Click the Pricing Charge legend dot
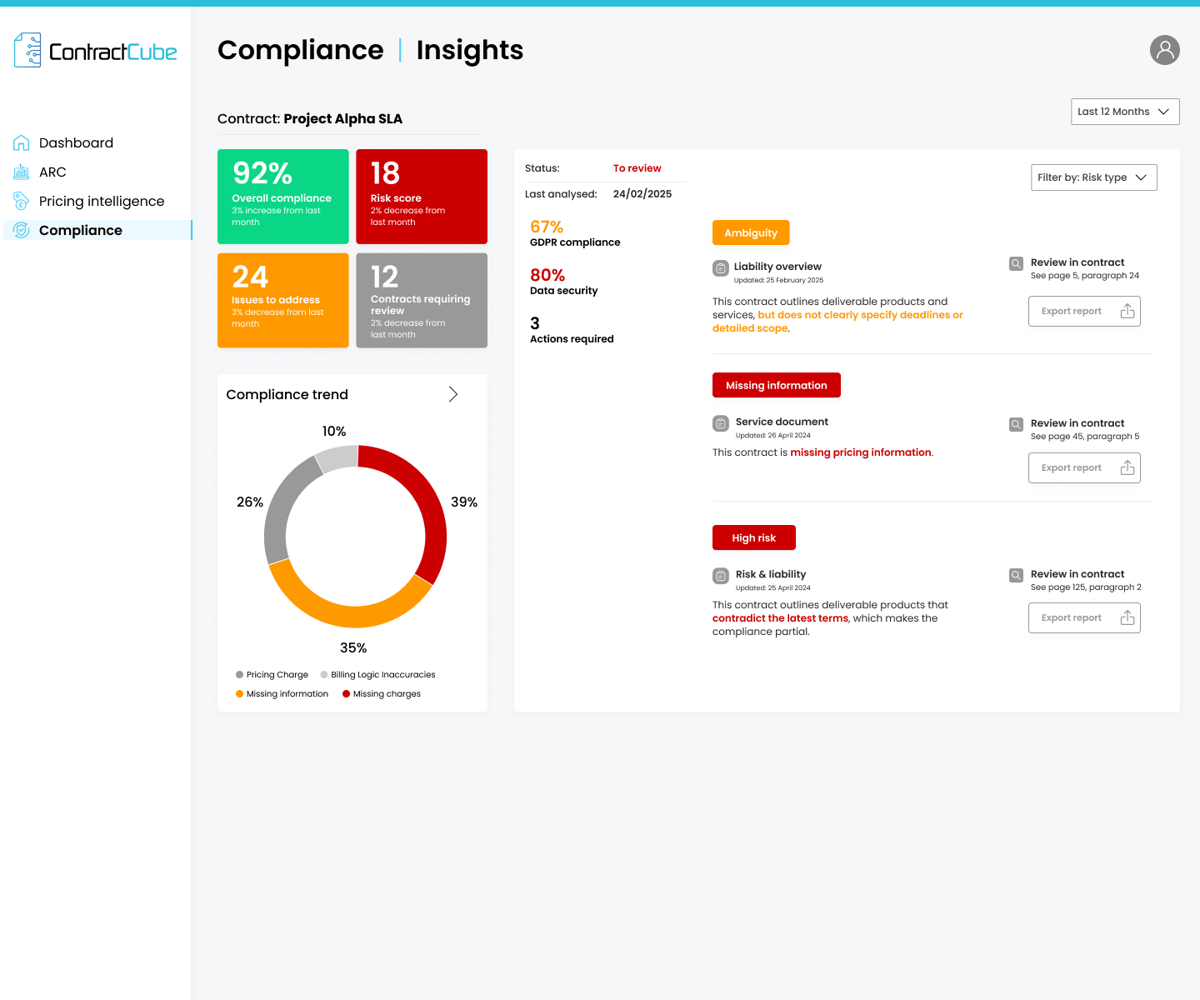The image size is (1200, 1000). [240, 675]
